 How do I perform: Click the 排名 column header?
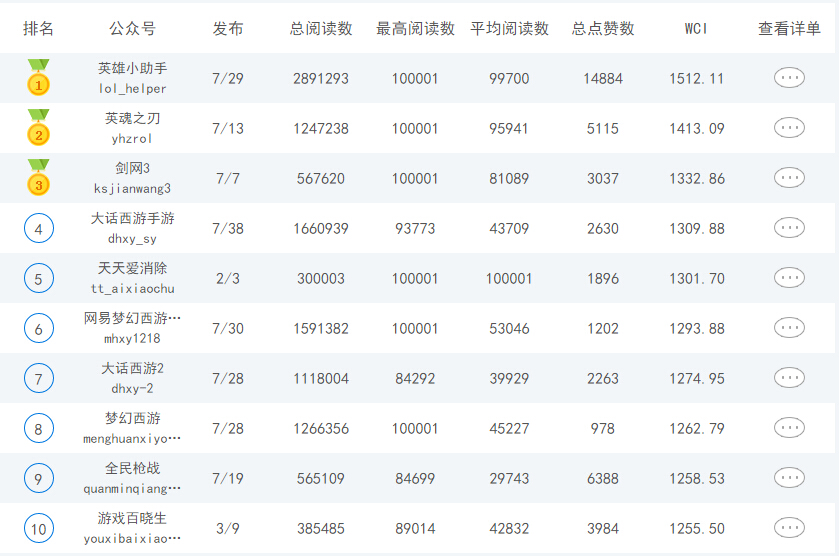[39, 28]
